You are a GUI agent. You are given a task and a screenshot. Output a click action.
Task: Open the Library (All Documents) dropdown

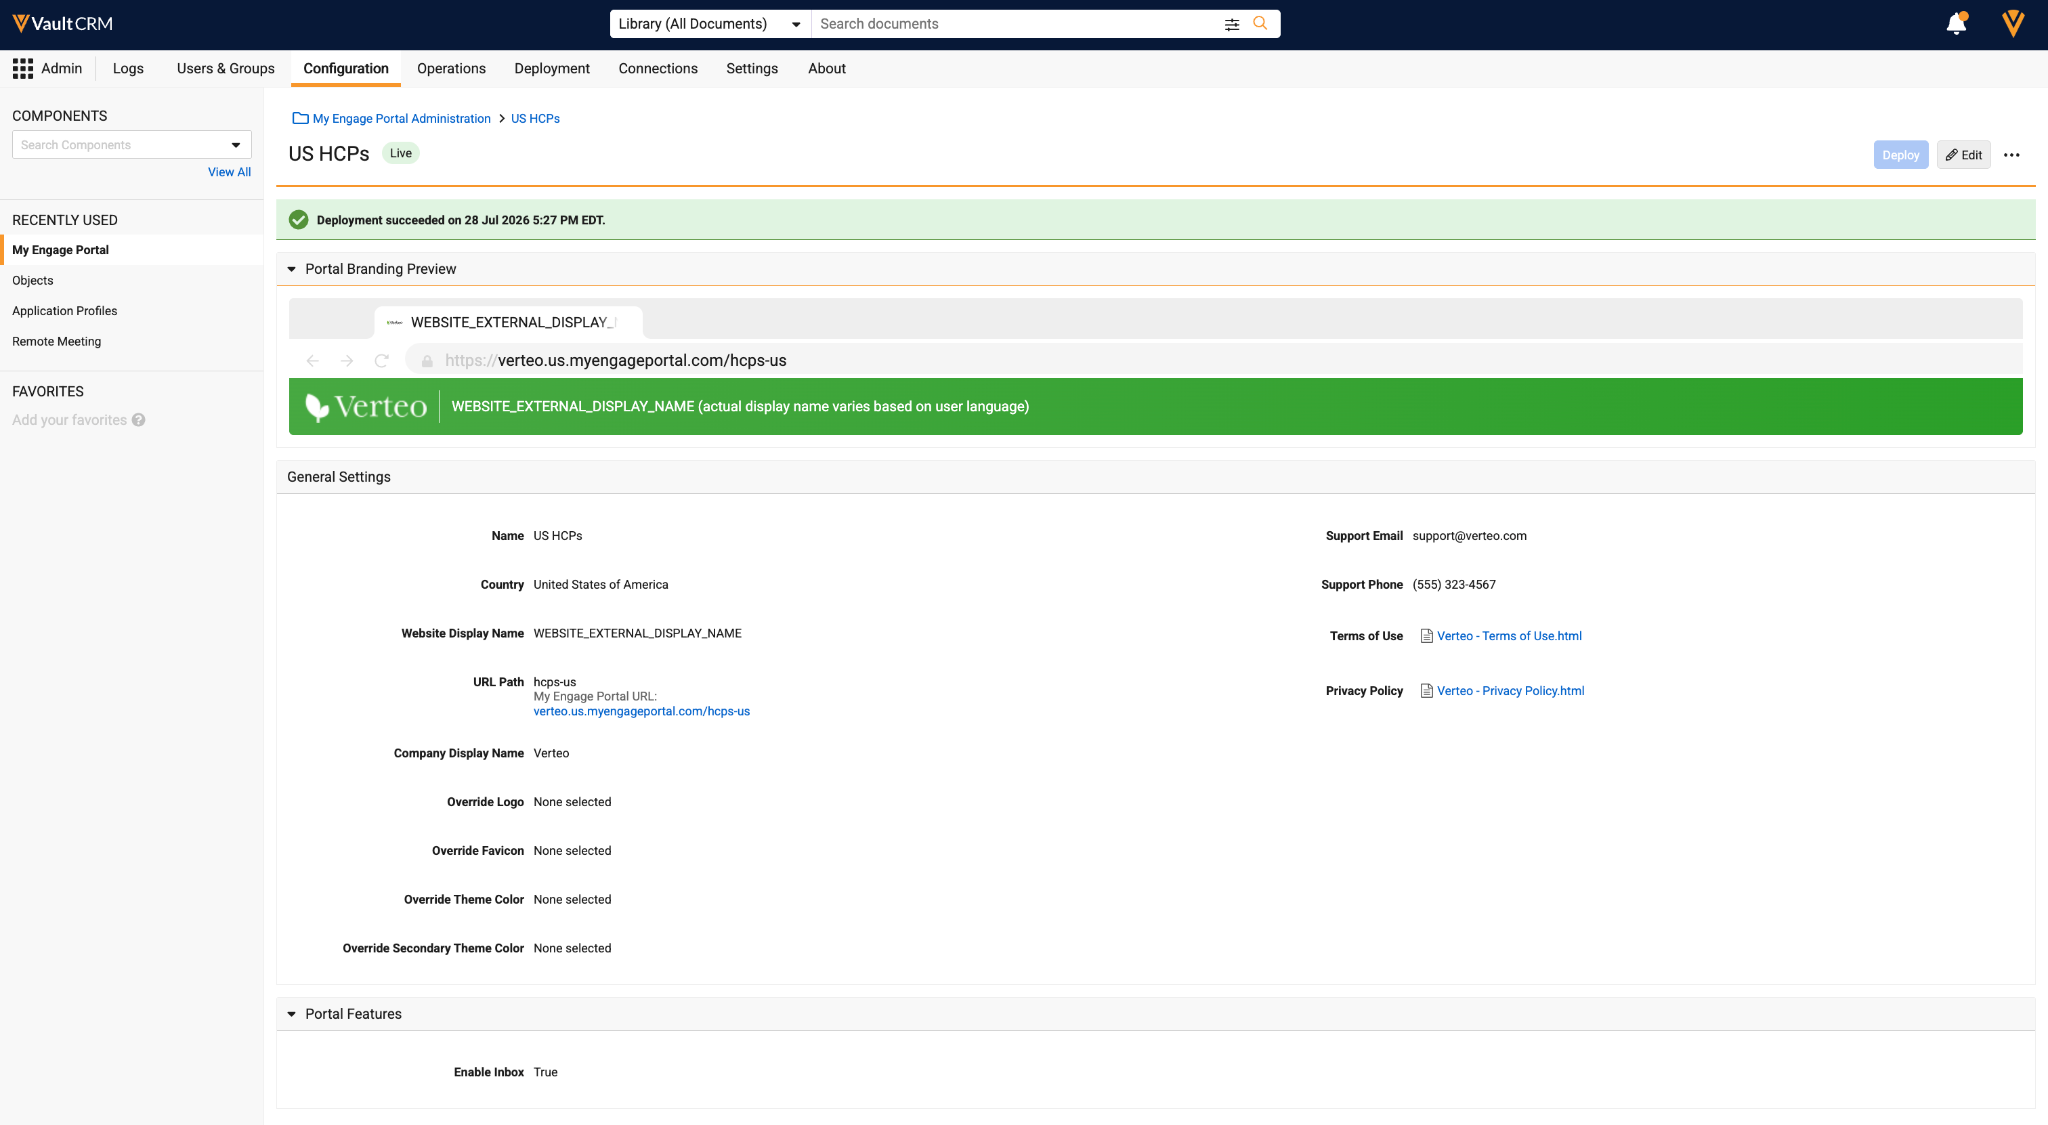click(x=710, y=24)
